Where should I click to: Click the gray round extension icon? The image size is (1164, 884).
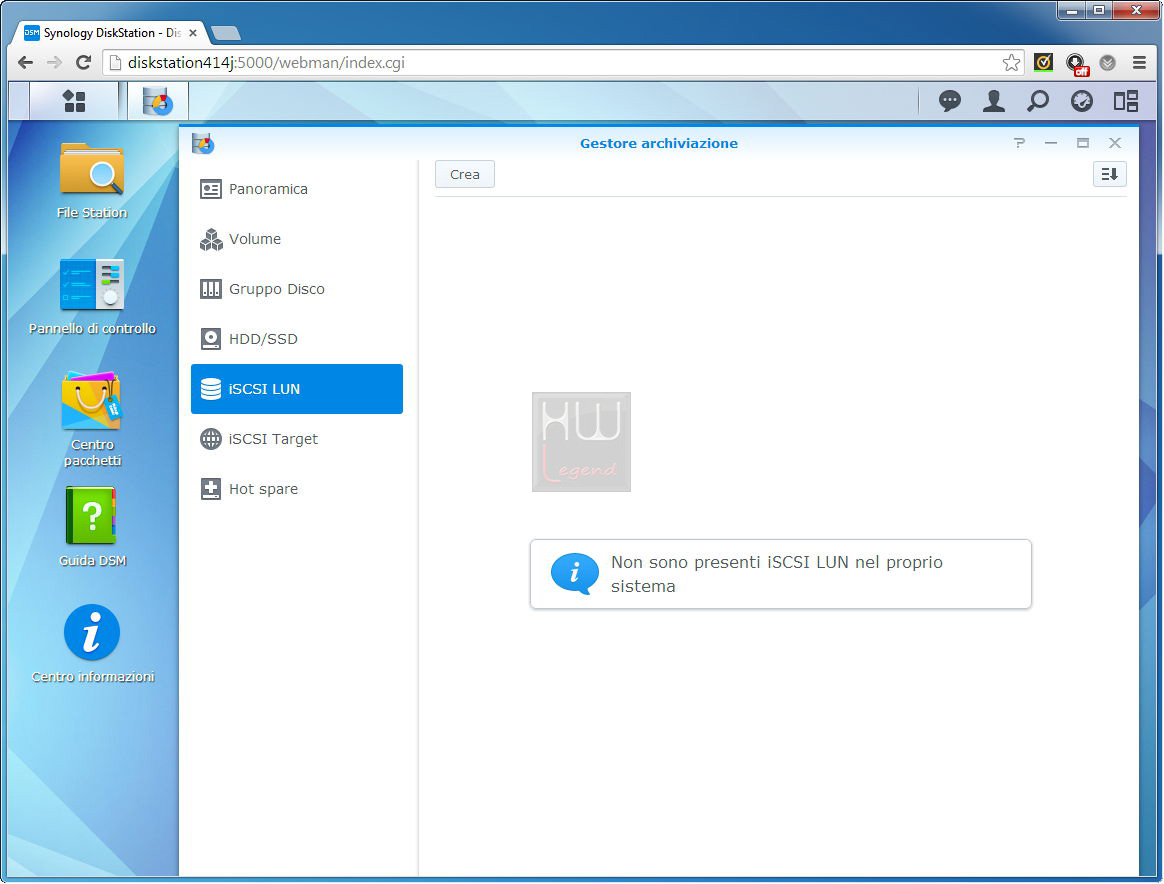1108,63
